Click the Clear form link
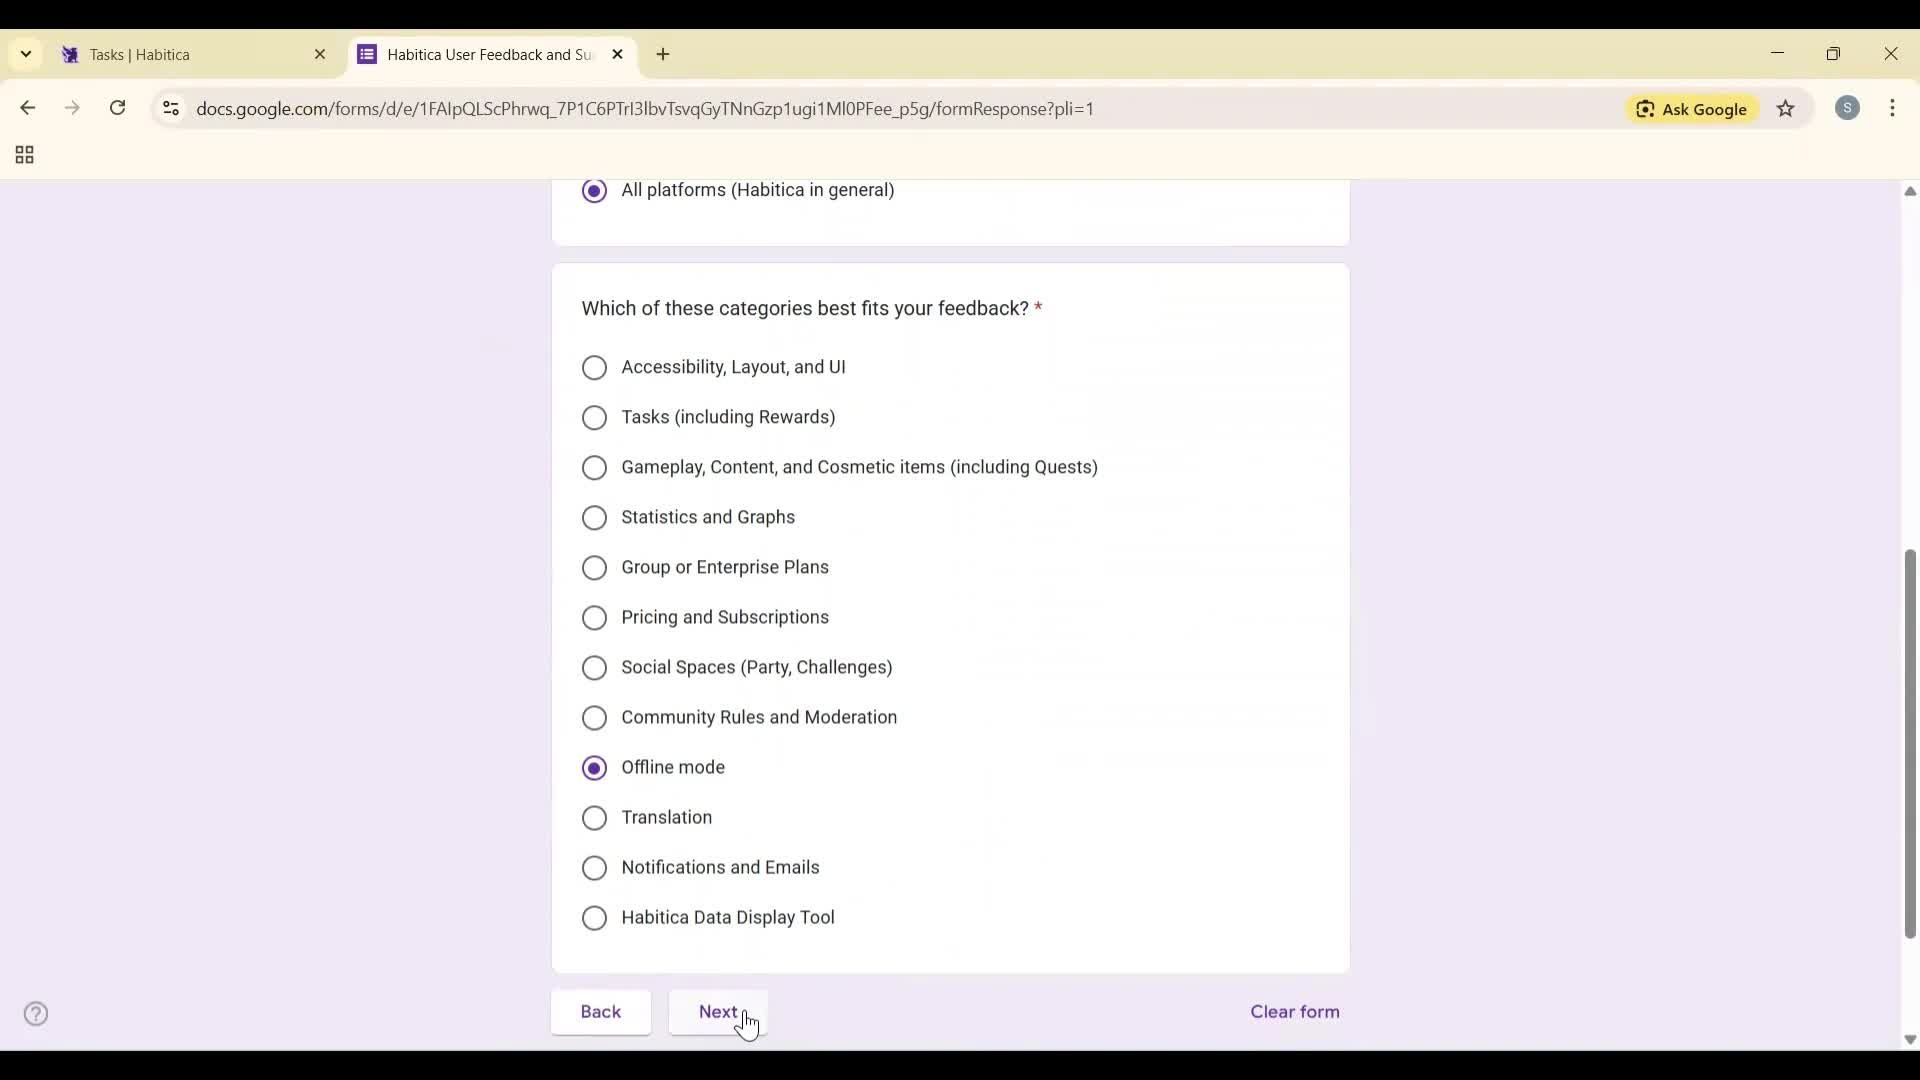 click(1294, 1012)
